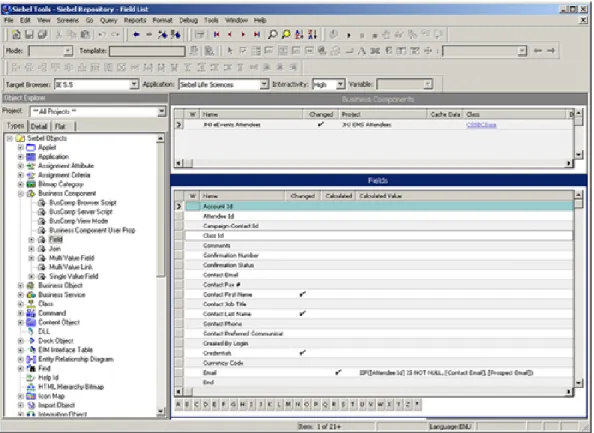This screenshot has width=594, height=433.
Task: Open the CSSBCBase class link
Action: (481, 125)
